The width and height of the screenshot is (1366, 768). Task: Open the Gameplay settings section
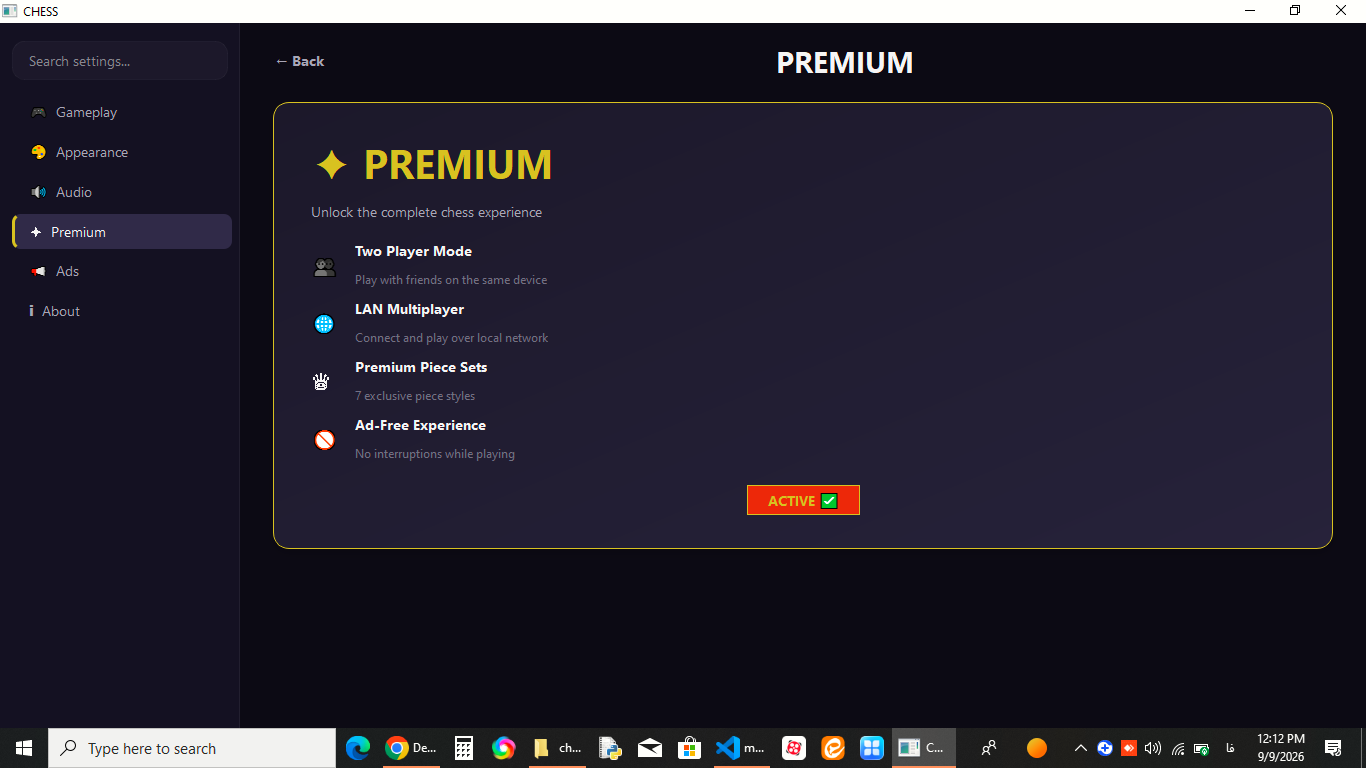click(x=121, y=112)
